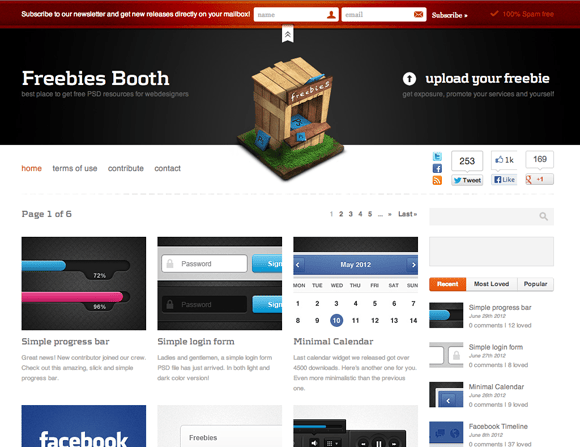
Task: Click the Simple progress bar post title
Action: pos(65,342)
